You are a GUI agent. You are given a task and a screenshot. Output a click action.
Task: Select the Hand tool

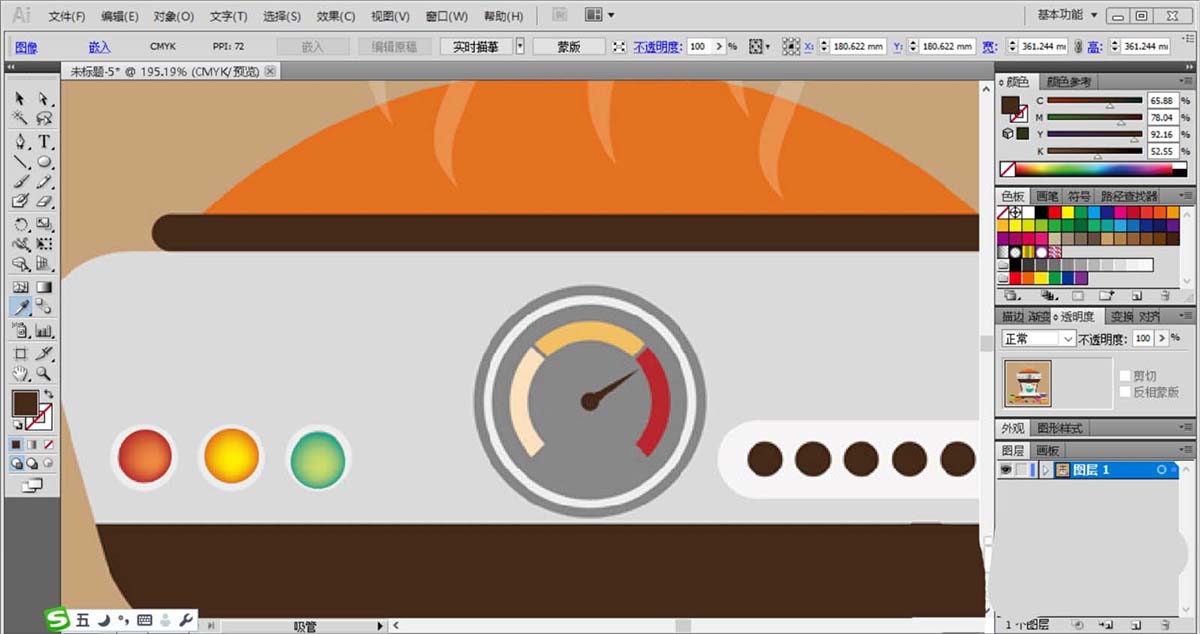(20, 374)
